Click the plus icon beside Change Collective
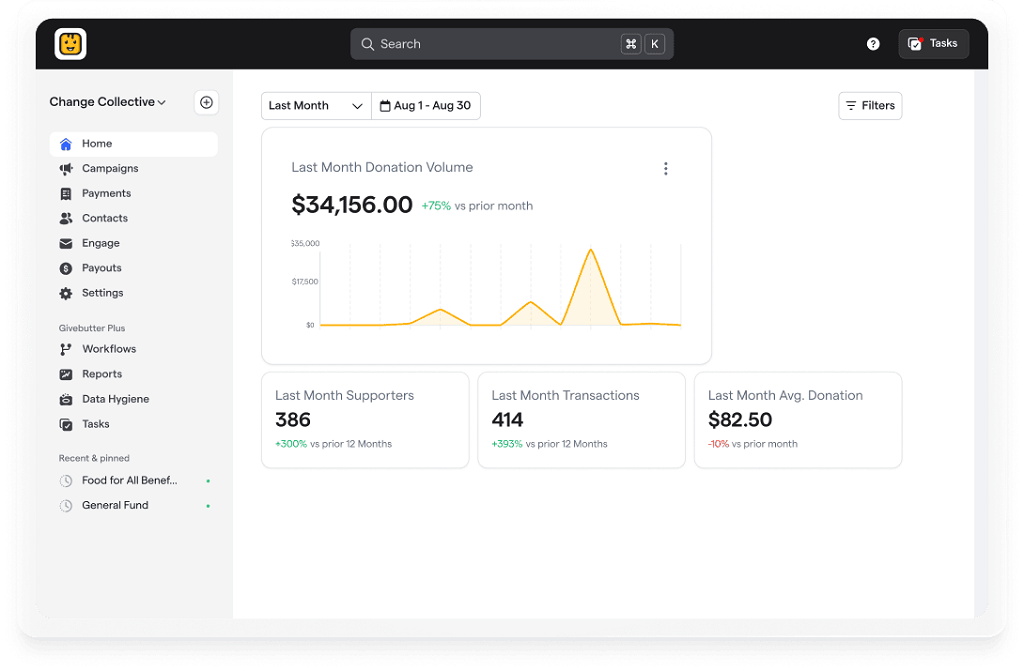The width and height of the screenshot is (1024, 671). [x=206, y=102]
